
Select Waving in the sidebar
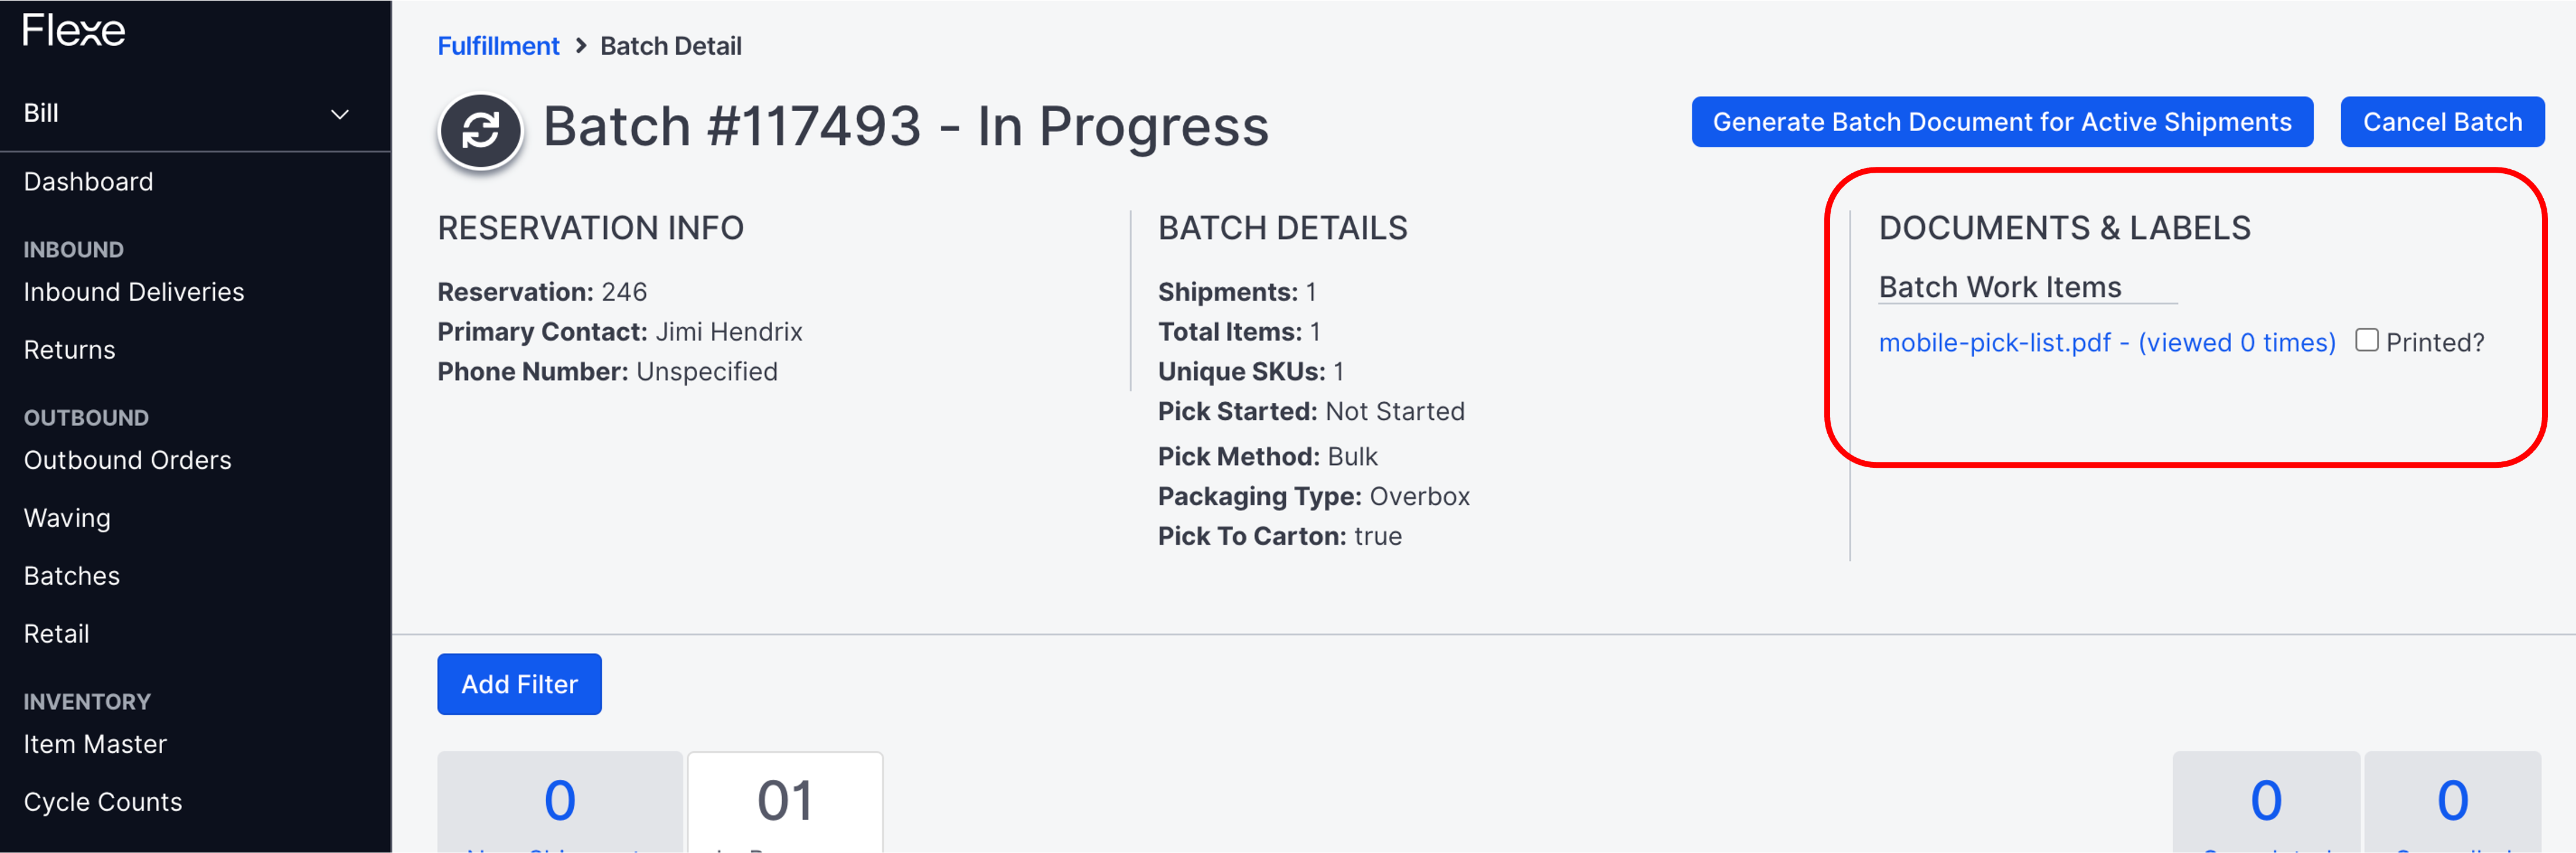tap(67, 517)
